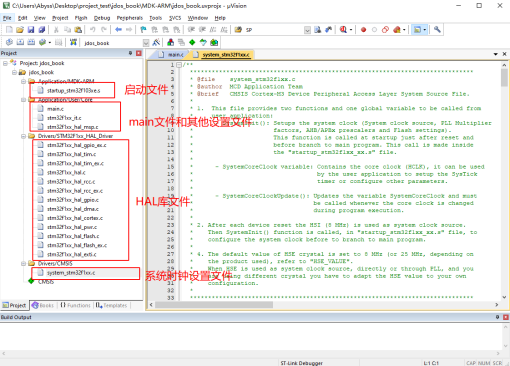
Task: Open dropdown arrow beside window layout icon
Action: [425, 30]
